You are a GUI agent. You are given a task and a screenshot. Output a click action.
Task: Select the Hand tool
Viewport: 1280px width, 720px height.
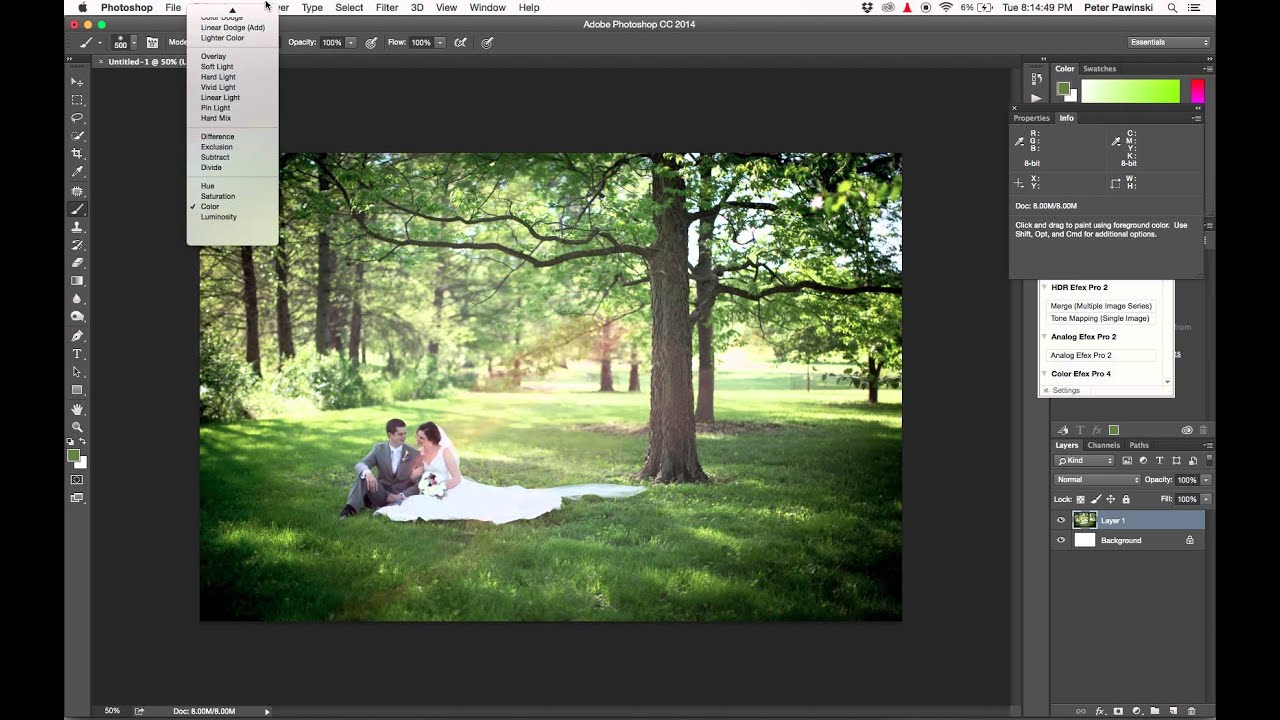[x=77, y=409]
